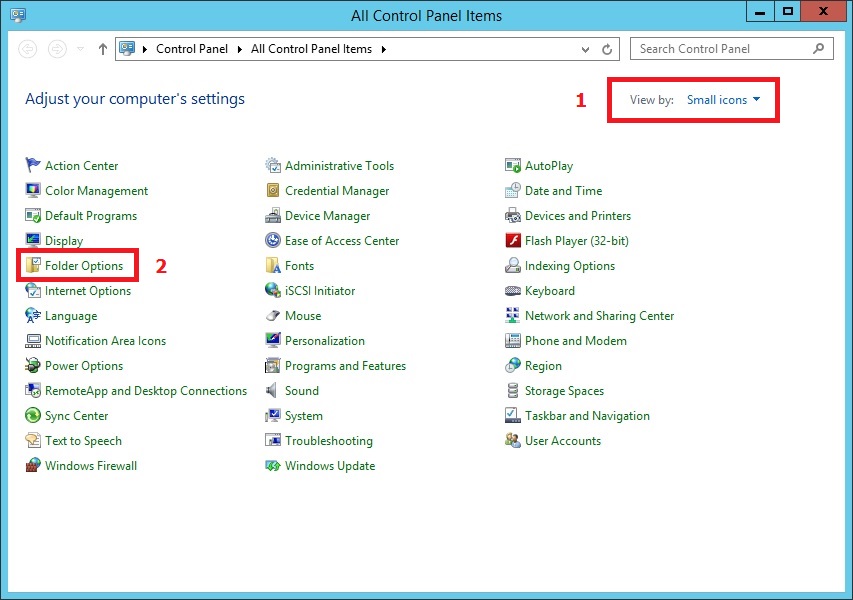Viewport: 853px width, 600px height.
Task: Open the View by Small icons dropdown
Action: tap(723, 100)
